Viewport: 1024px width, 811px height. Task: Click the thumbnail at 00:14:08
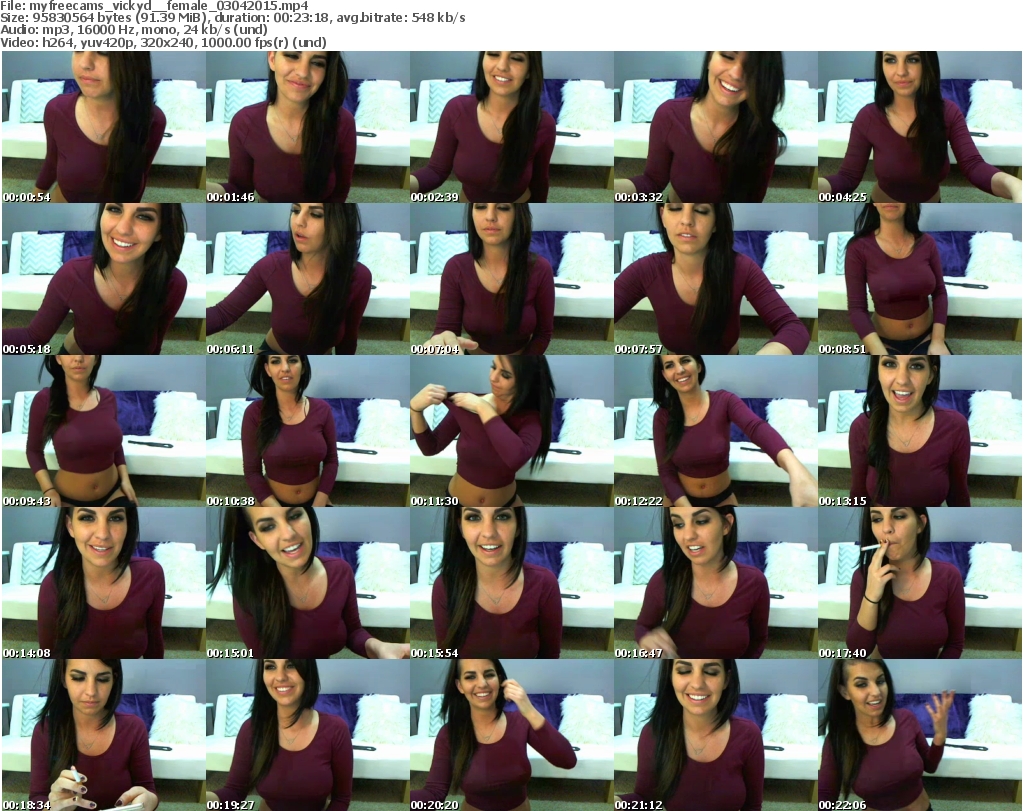point(104,583)
